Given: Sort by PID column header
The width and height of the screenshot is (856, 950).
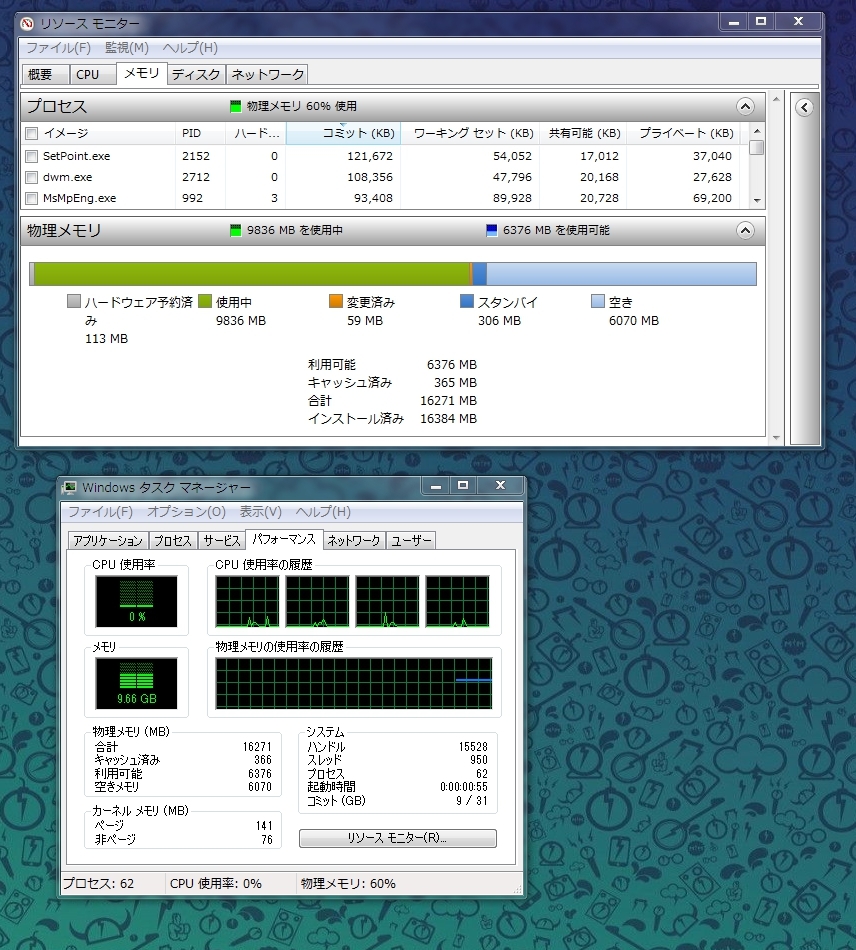Looking at the screenshot, I should (201, 133).
